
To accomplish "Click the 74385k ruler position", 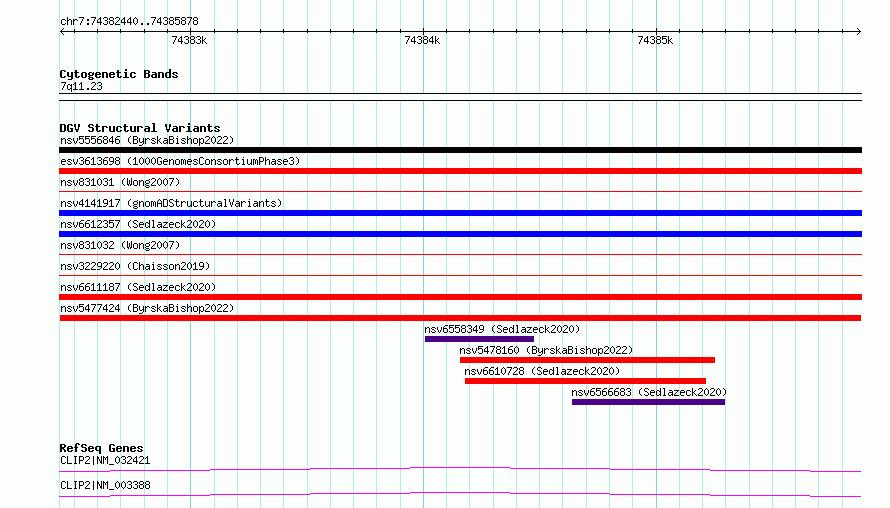I will point(655,40).
